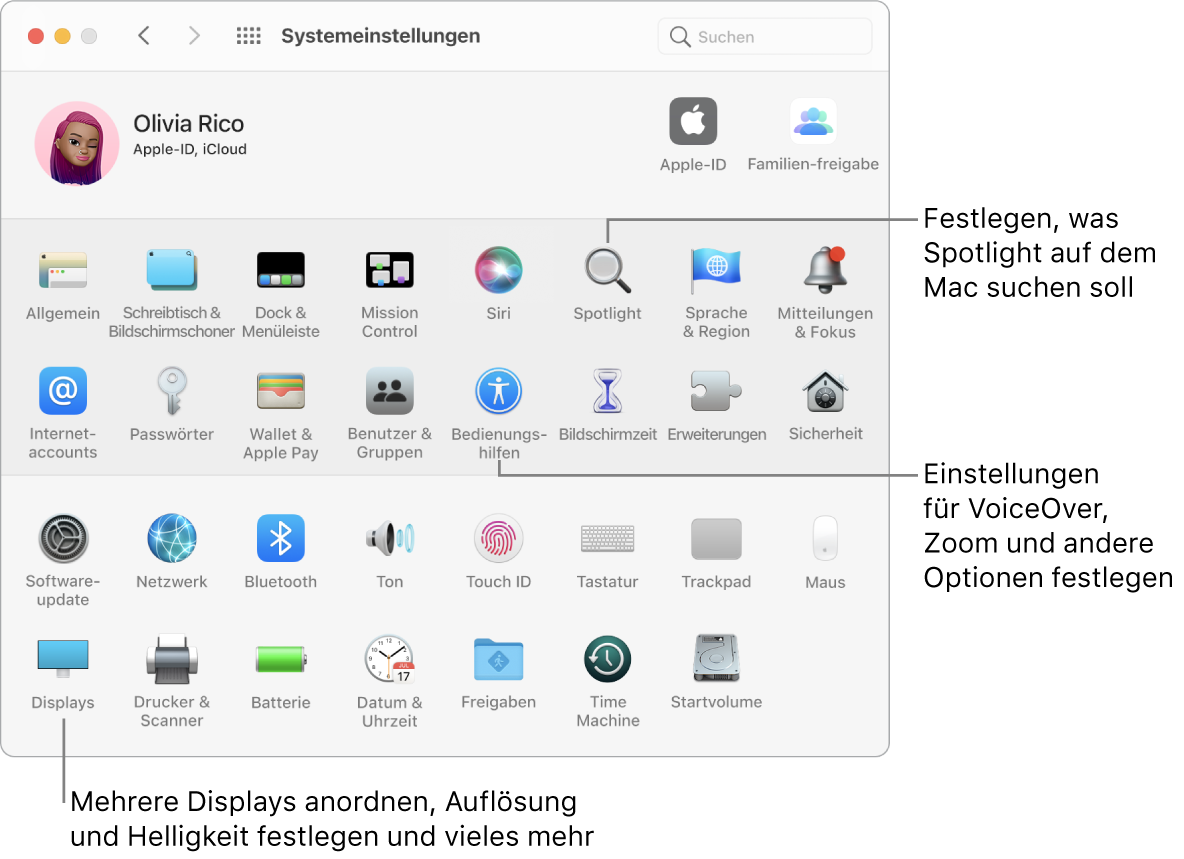Select Passwörter preferences

pos(171,391)
